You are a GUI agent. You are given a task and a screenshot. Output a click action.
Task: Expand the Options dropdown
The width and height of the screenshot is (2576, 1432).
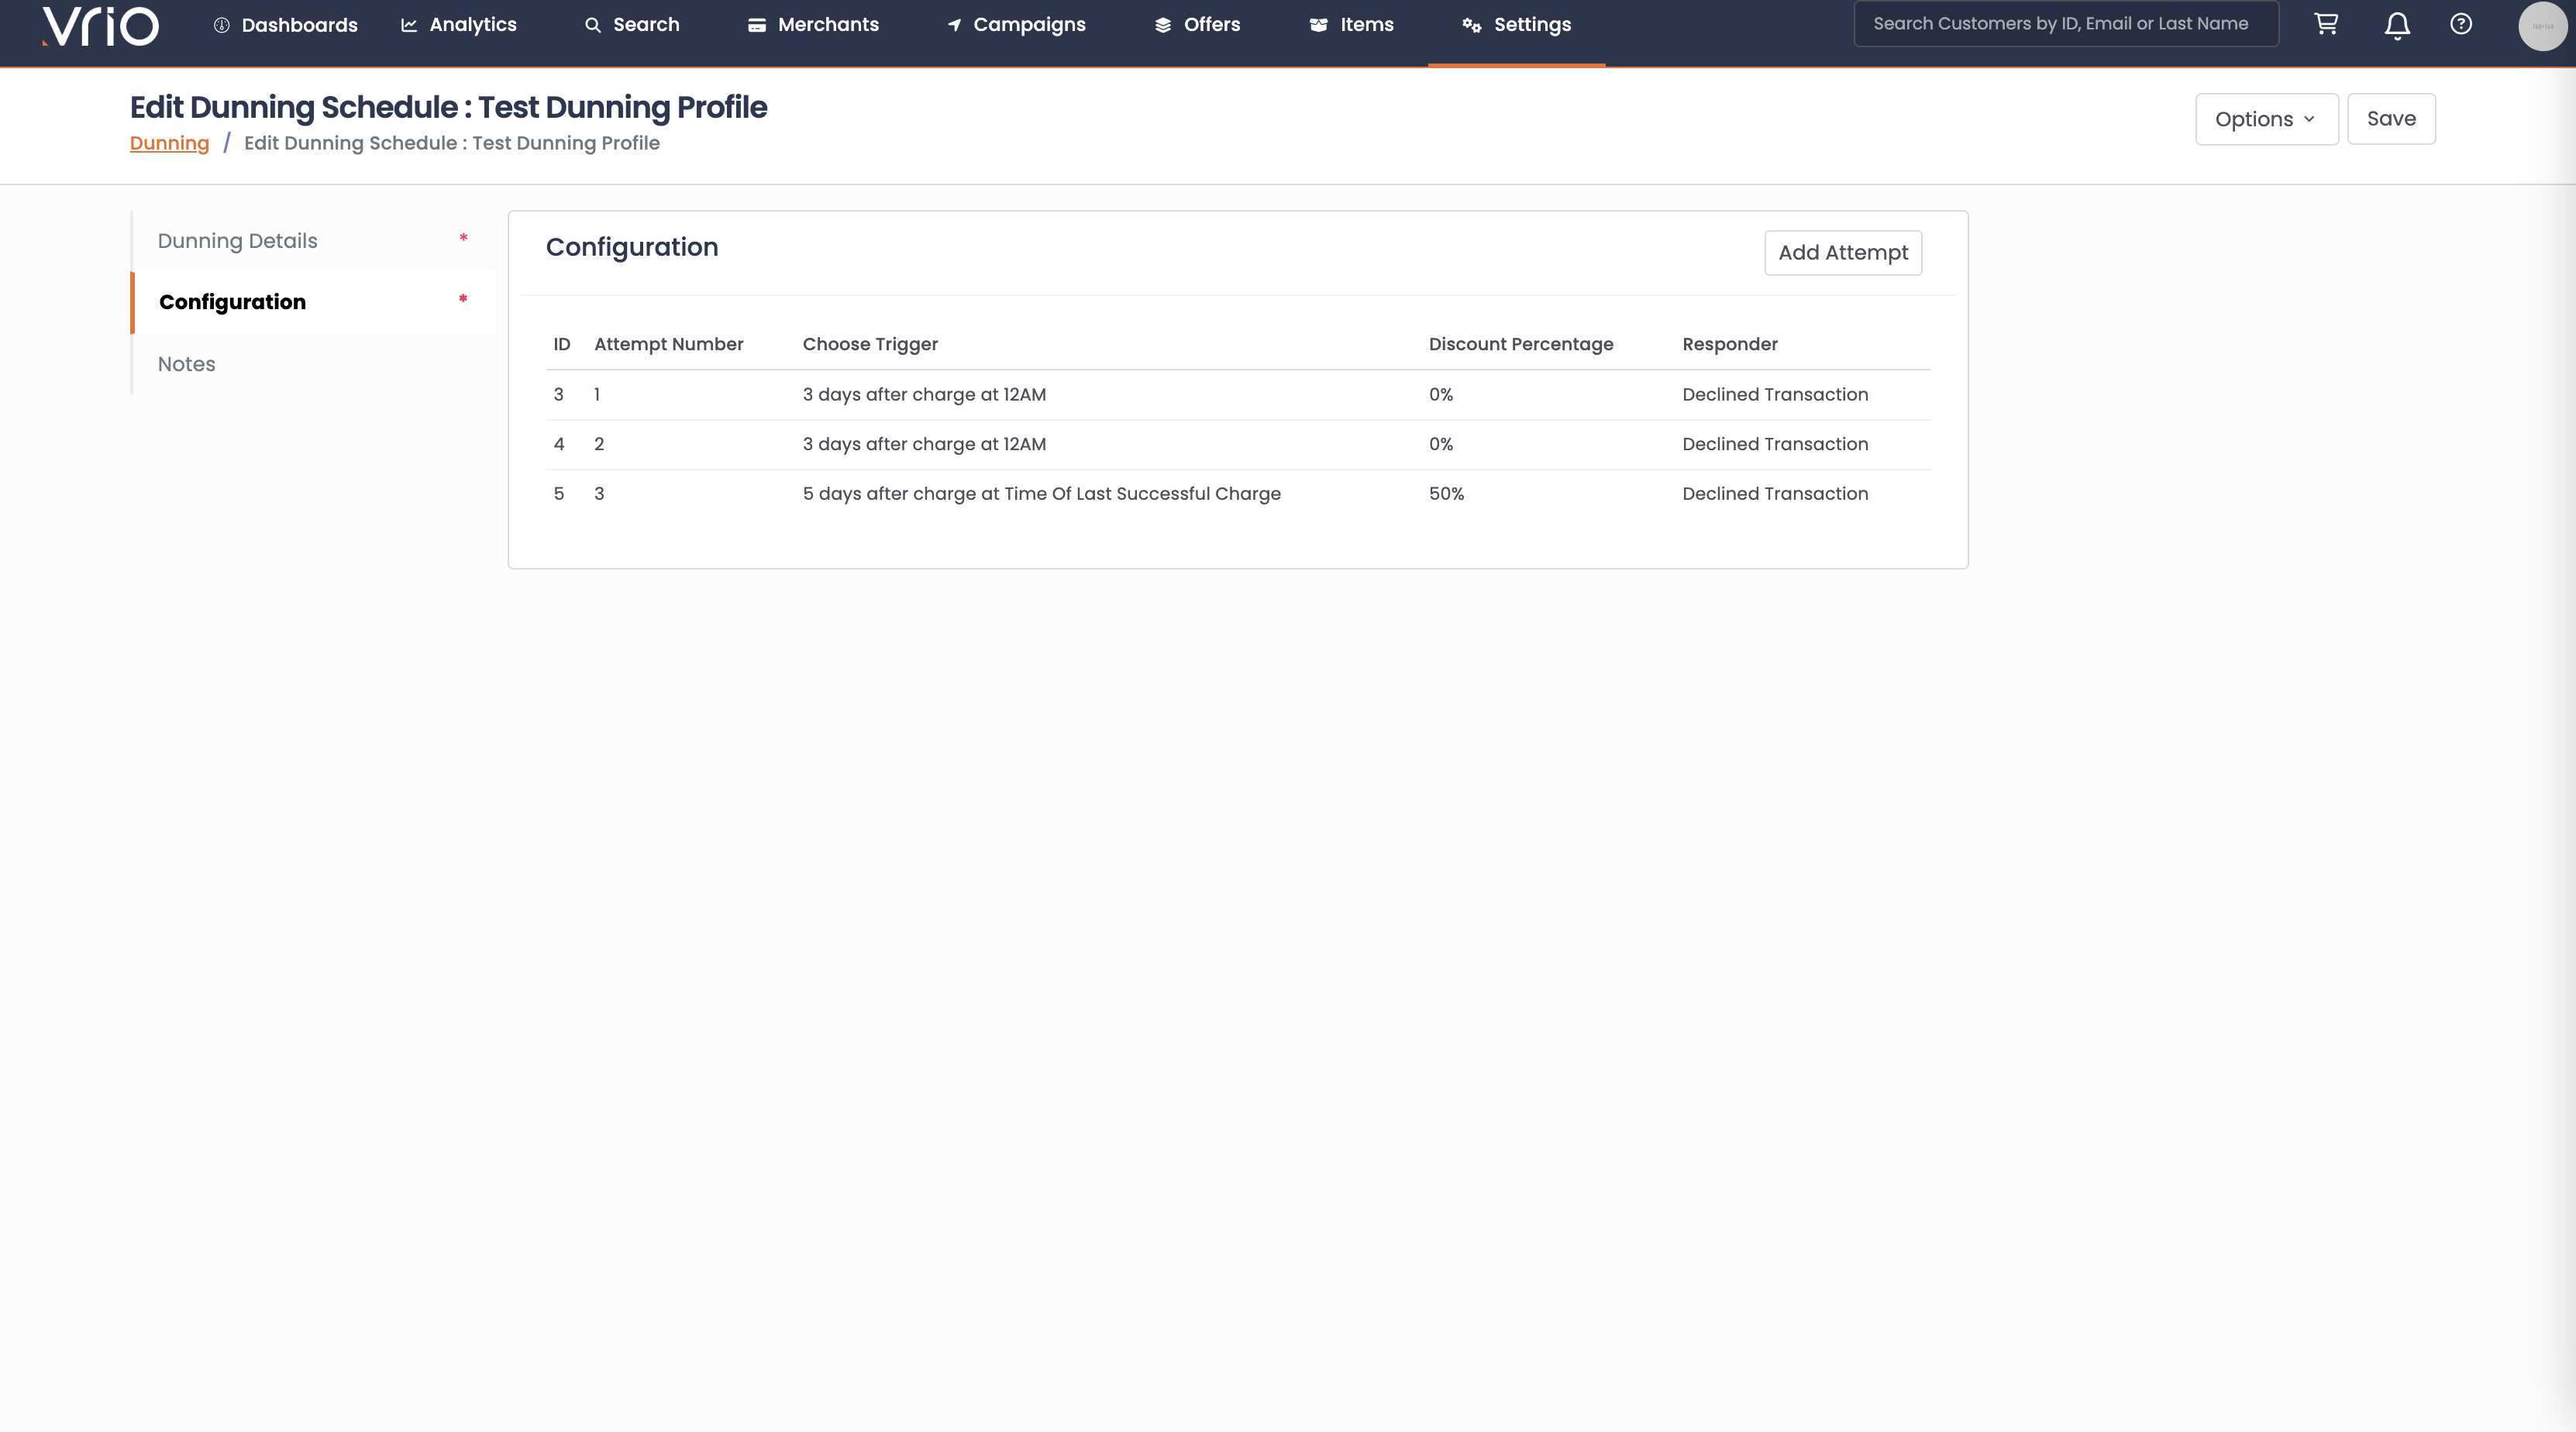(2265, 119)
